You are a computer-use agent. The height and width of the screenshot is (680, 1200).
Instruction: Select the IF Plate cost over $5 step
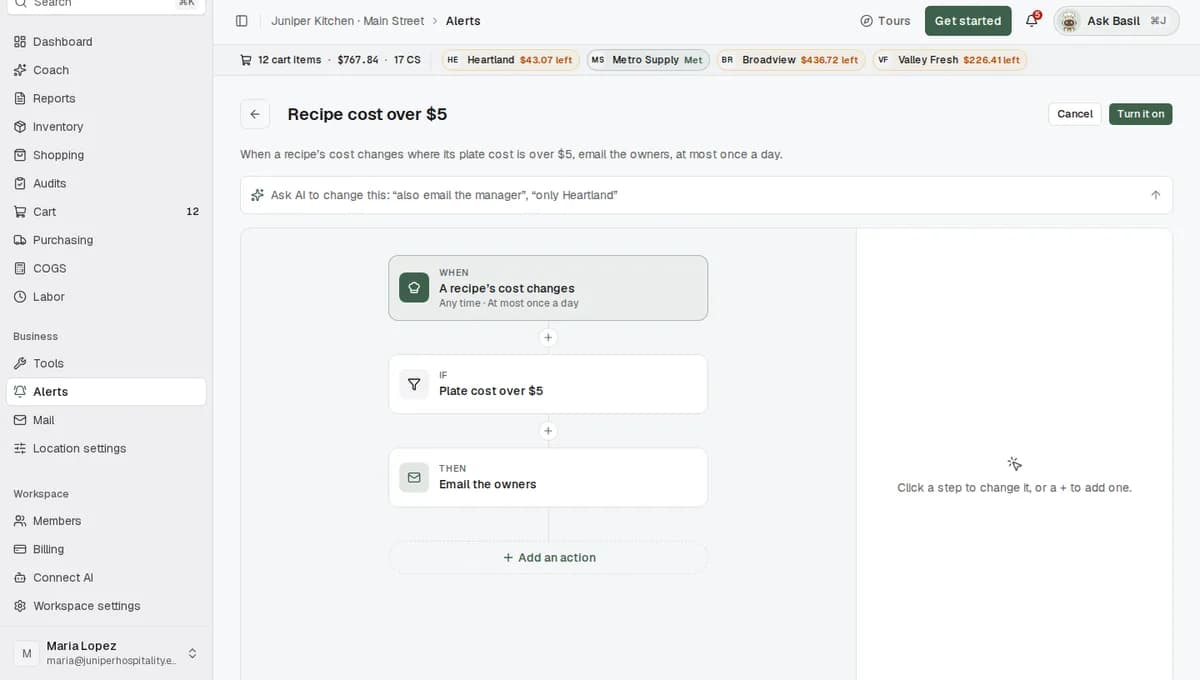point(548,384)
